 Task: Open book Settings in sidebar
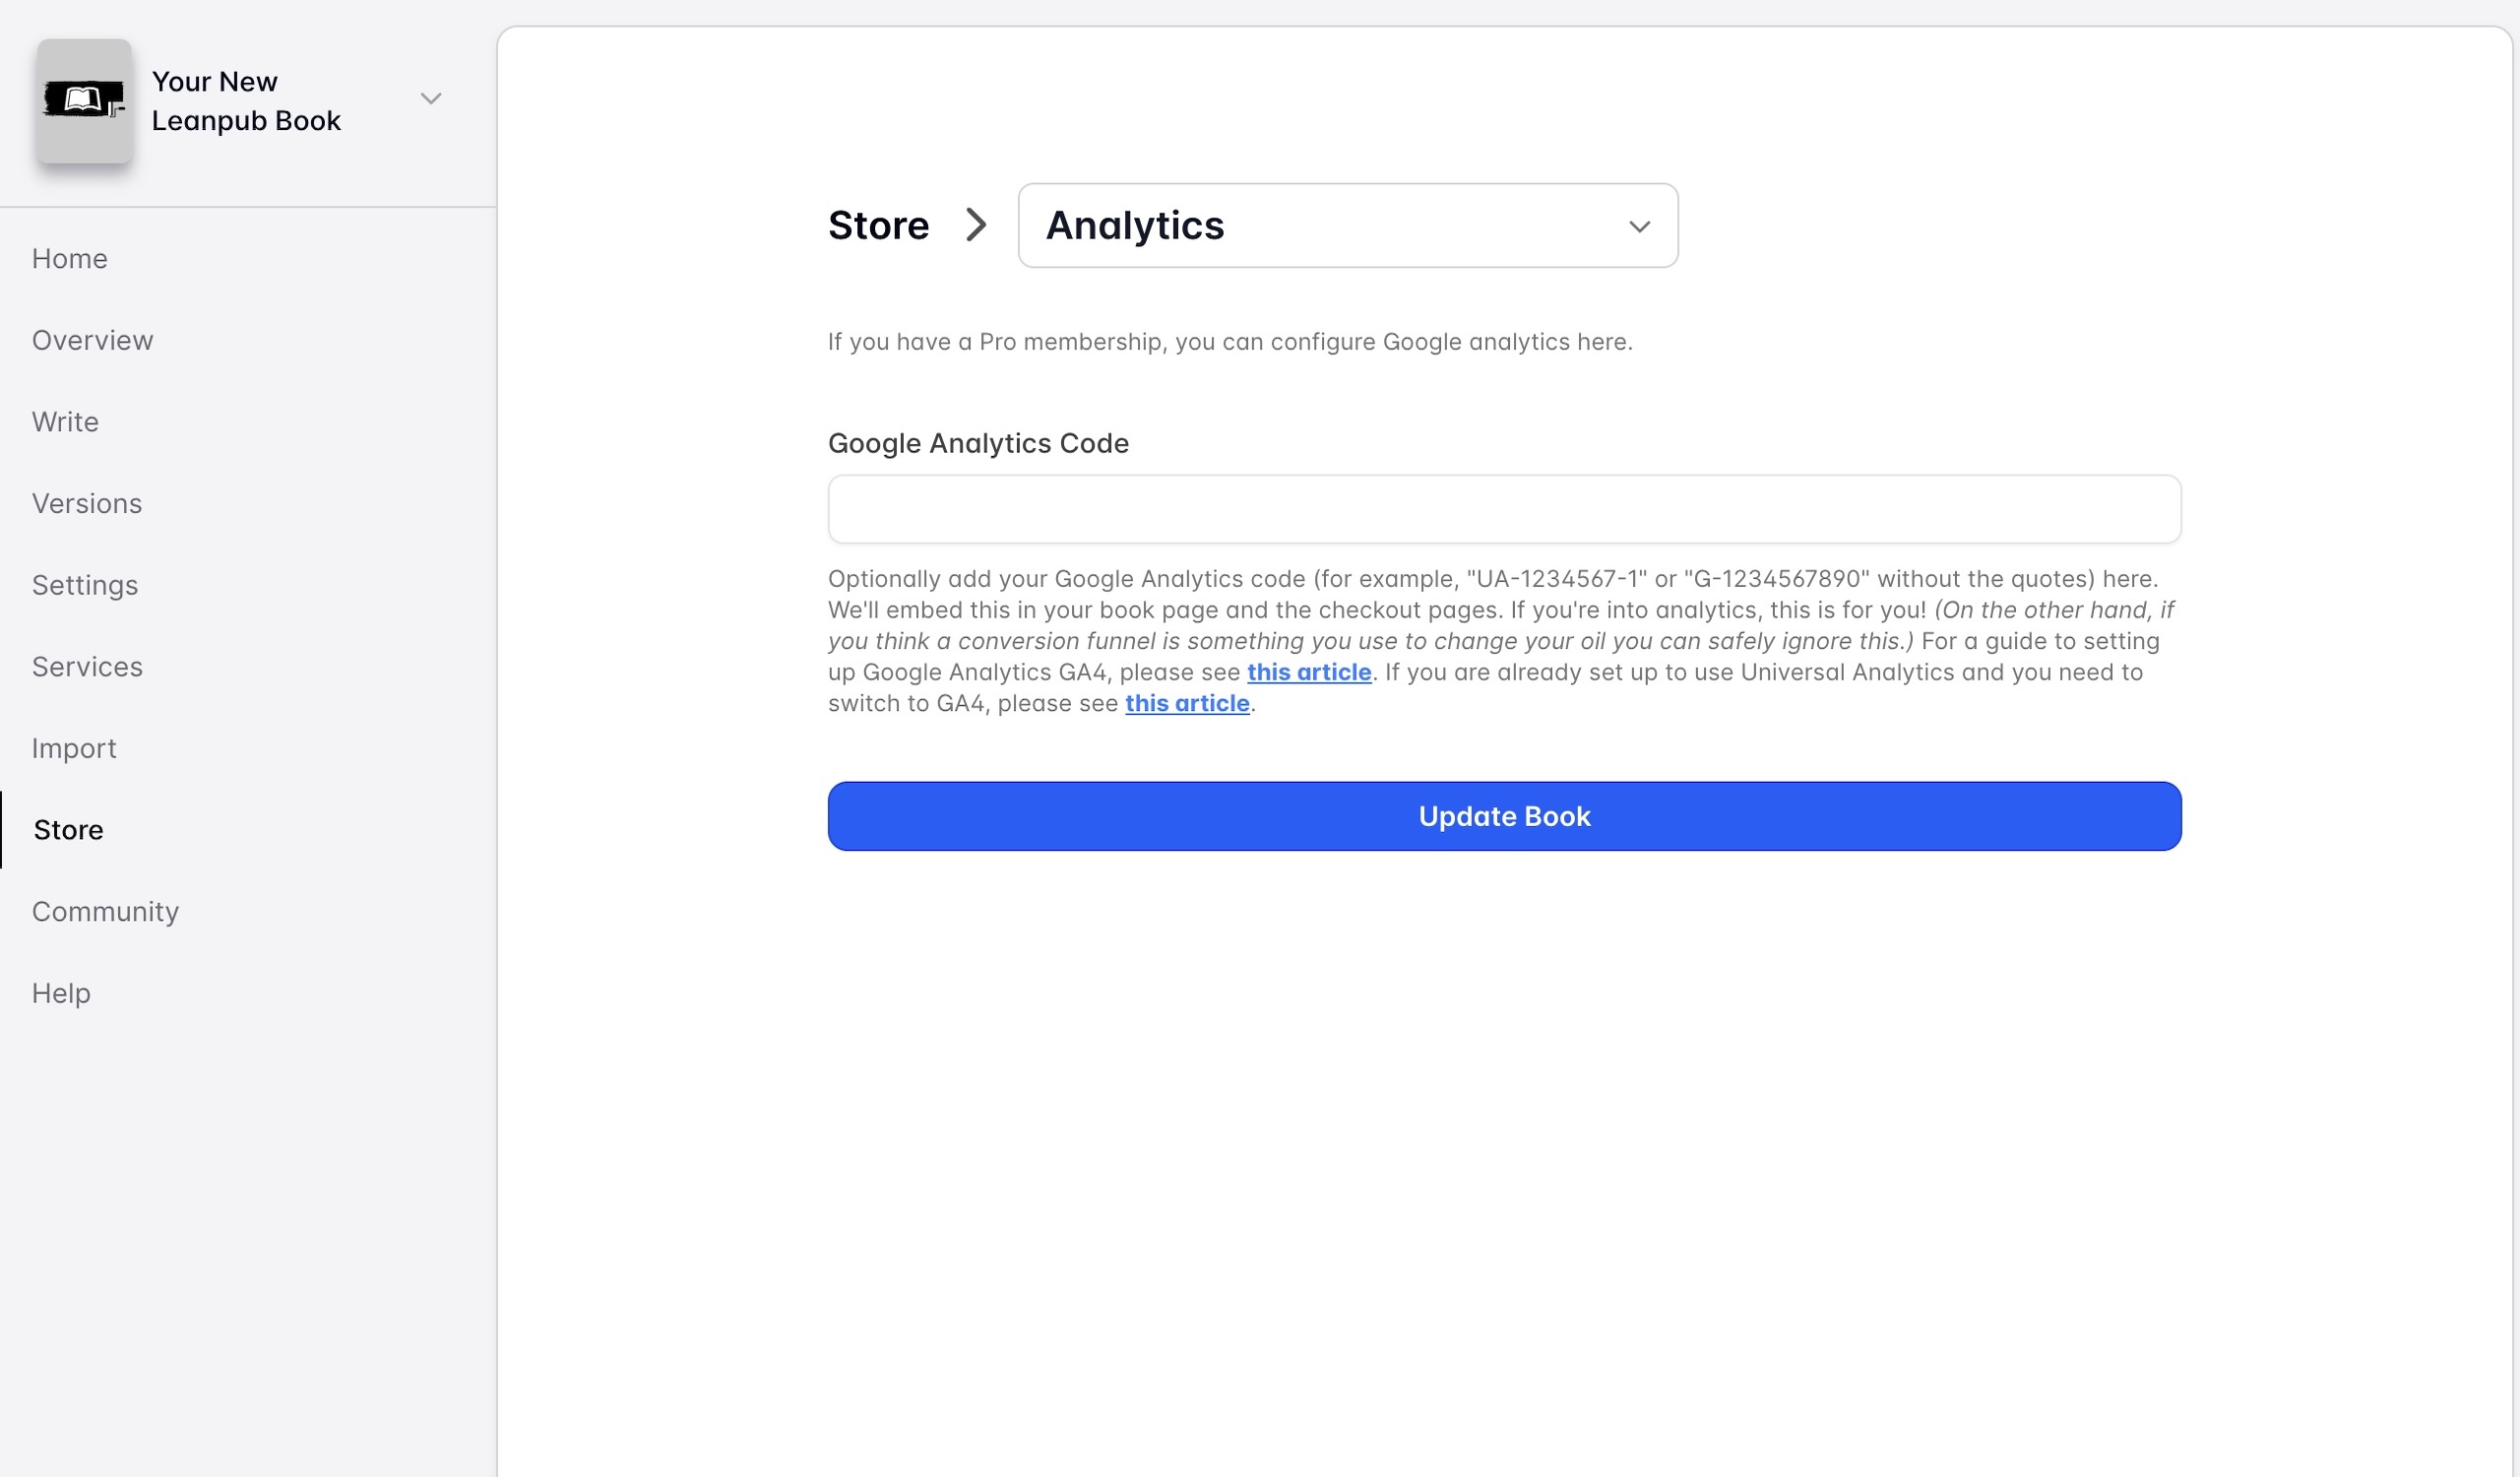click(85, 585)
